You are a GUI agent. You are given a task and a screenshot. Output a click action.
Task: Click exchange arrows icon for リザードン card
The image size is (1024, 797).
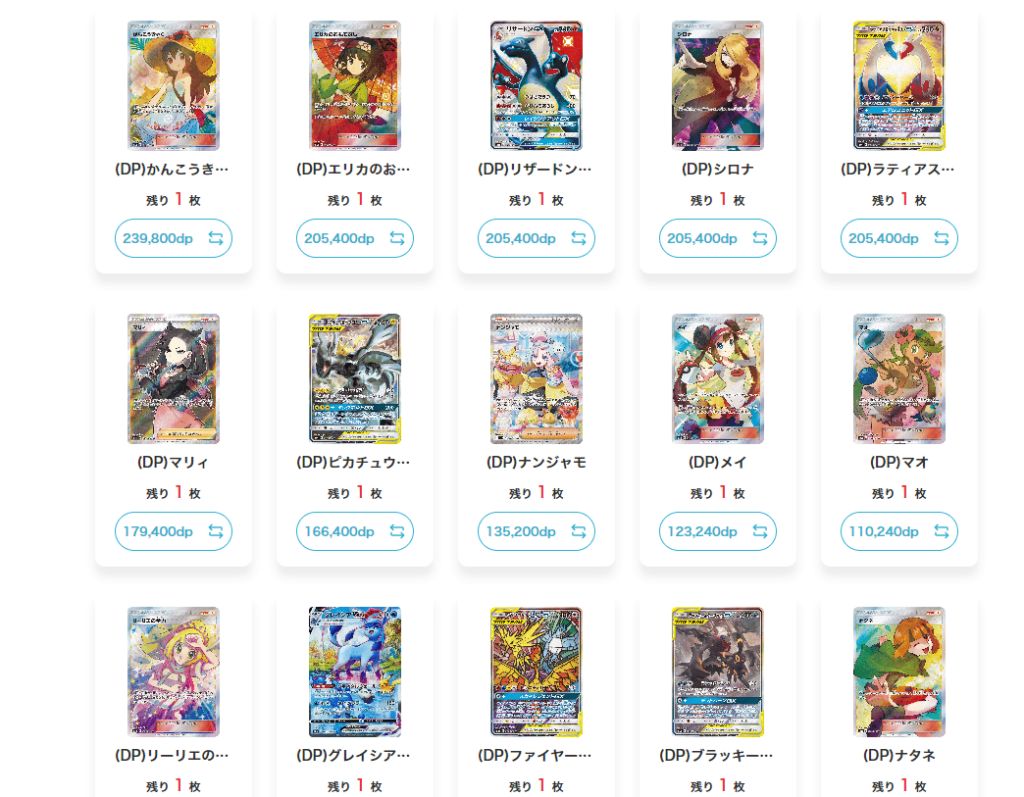click(x=579, y=238)
